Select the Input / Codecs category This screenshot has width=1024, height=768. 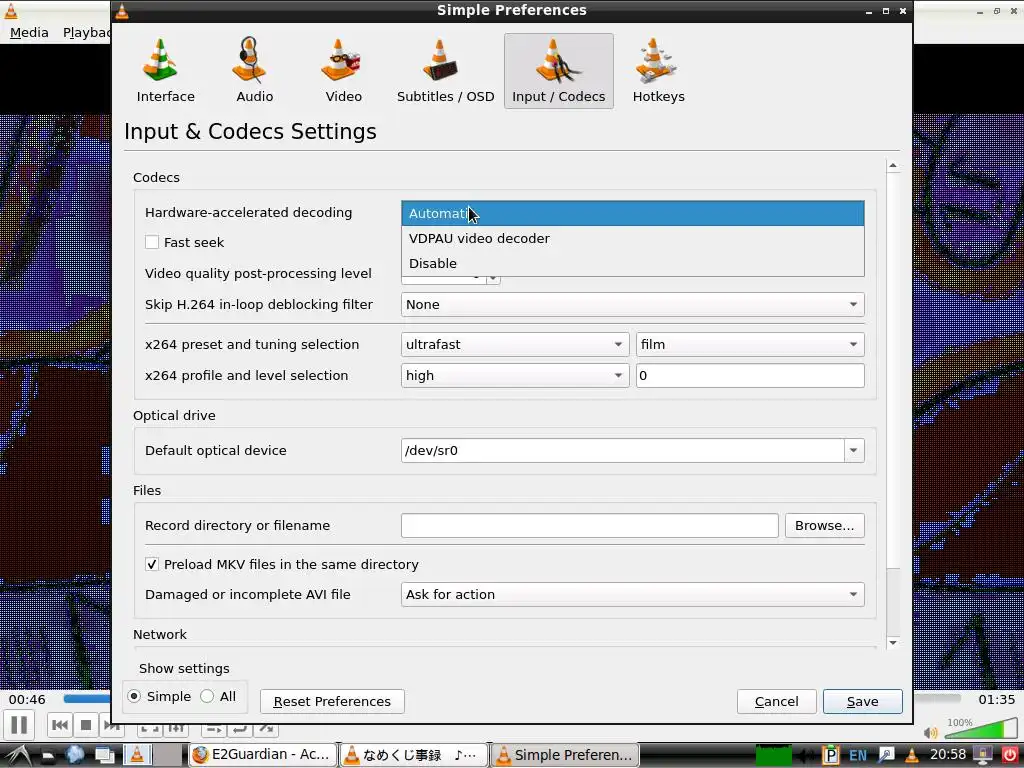[558, 71]
